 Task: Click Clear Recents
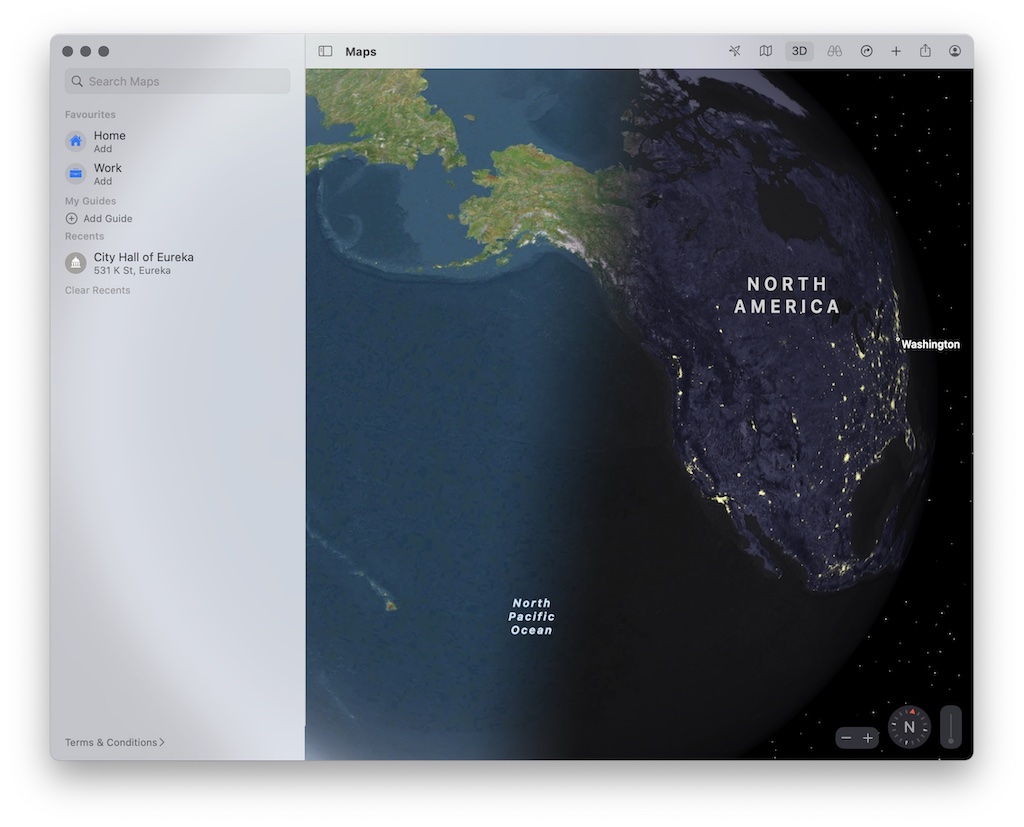click(x=98, y=290)
